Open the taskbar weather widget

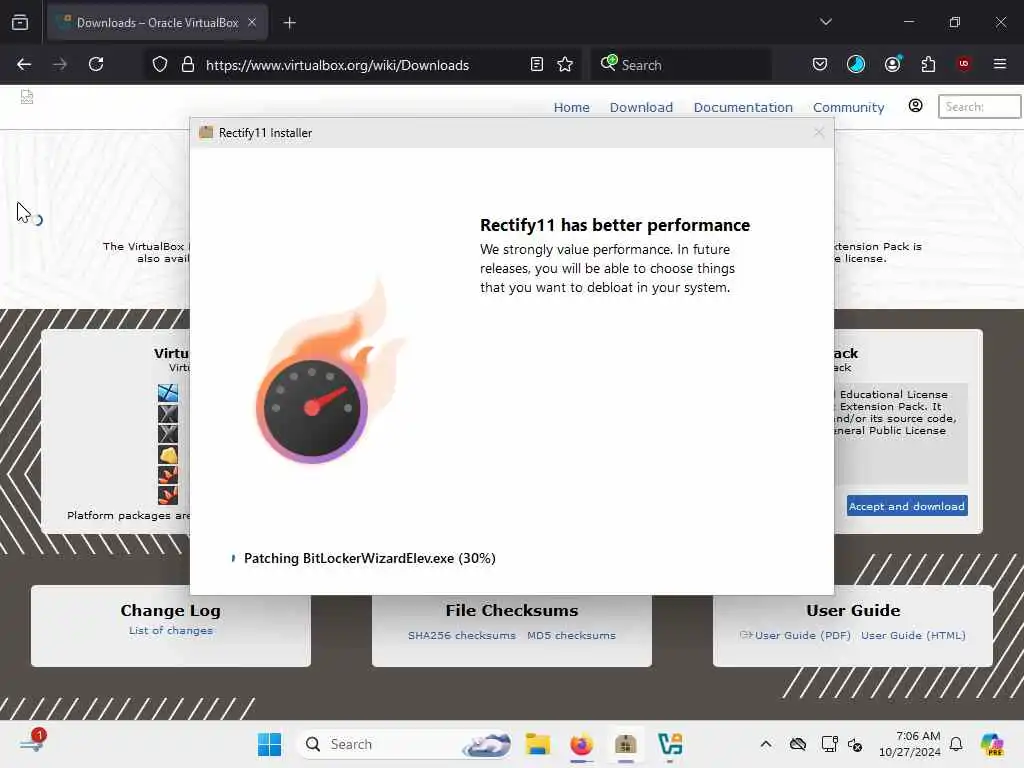tap(32, 742)
